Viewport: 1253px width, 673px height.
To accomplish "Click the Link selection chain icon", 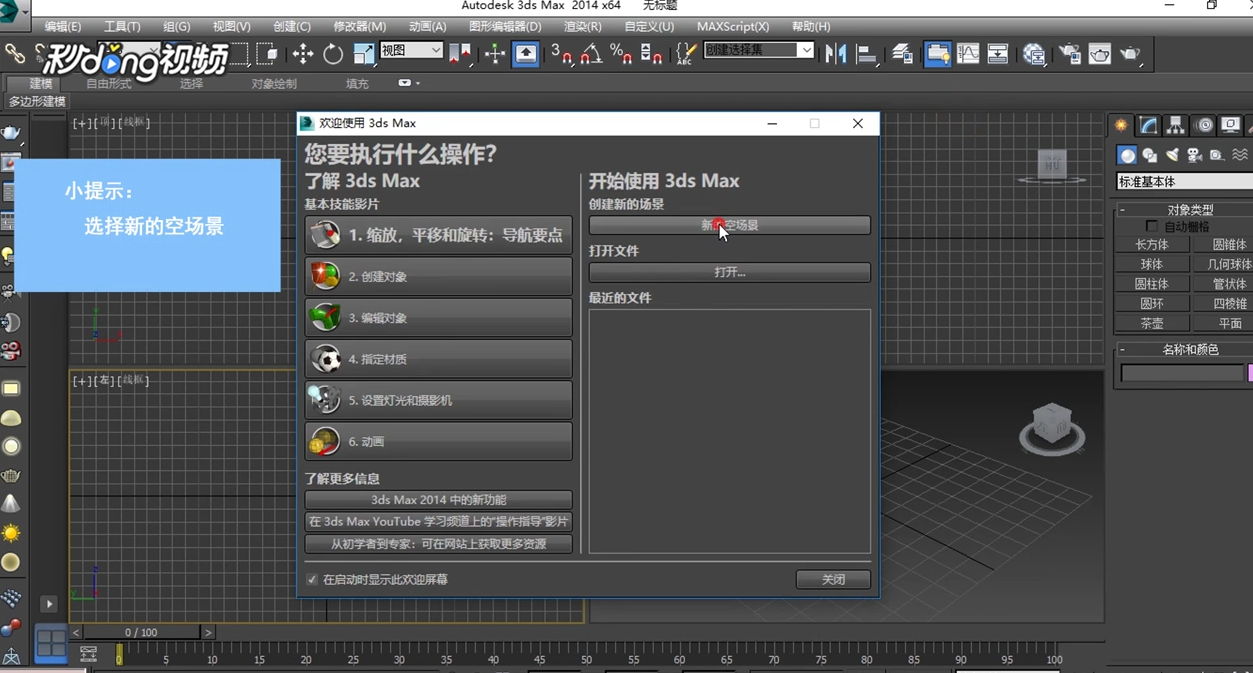I will pyautogui.click(x=14, y=54).
